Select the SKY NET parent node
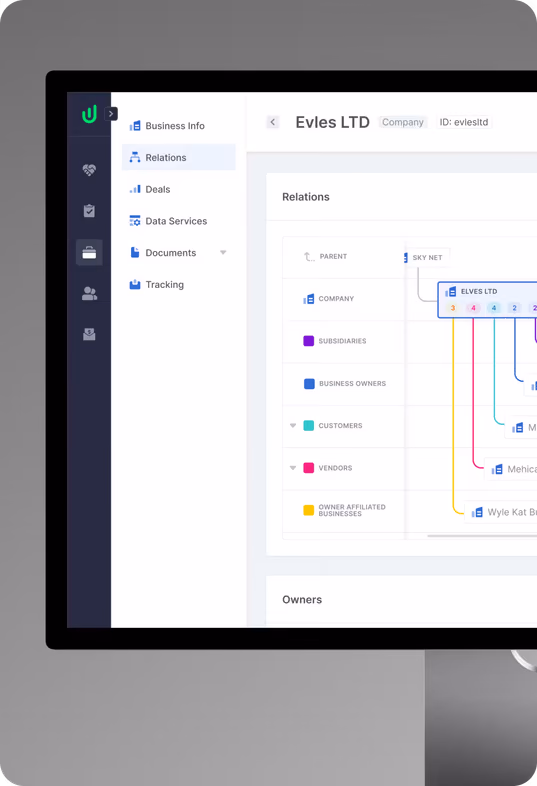537x786 pixels. pos(427,258)
